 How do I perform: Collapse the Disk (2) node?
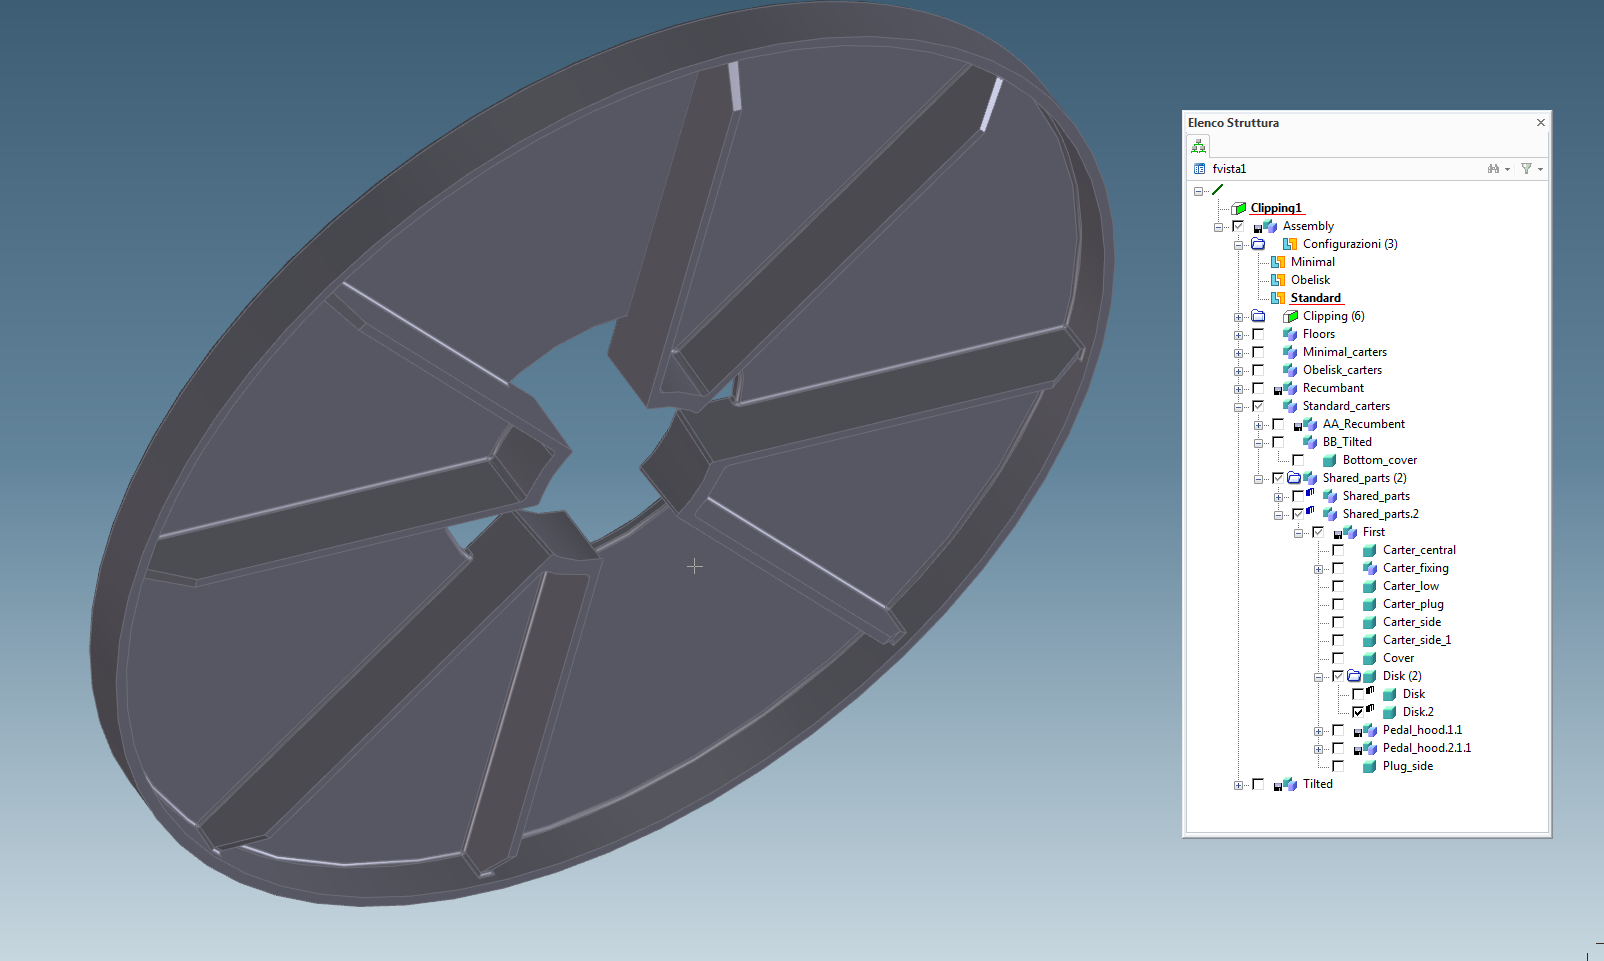pyautogui.click(x=1318, y=677)
